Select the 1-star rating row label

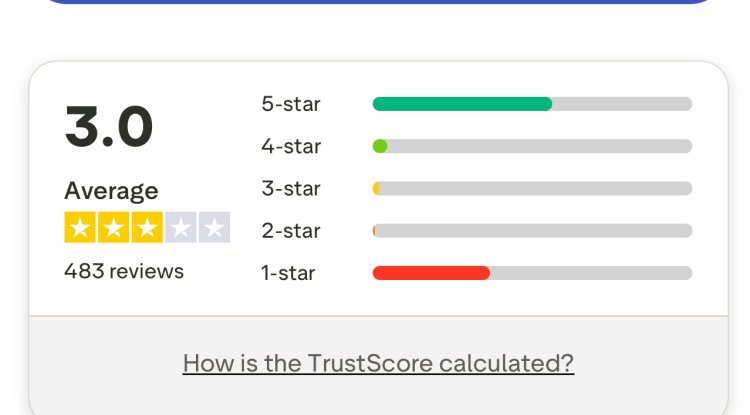288,273
